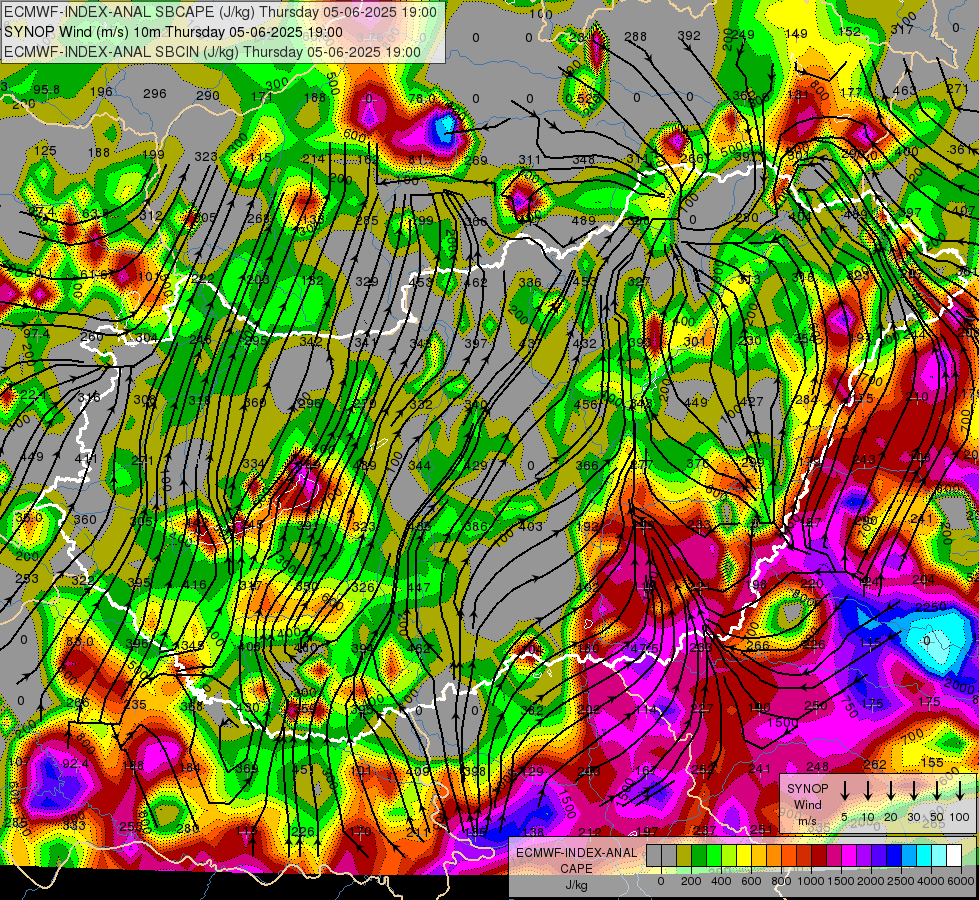979x900 pixels.
Task: Pick the cyan 4000 swatch in CAPE legend
Action: click(923, 856)
